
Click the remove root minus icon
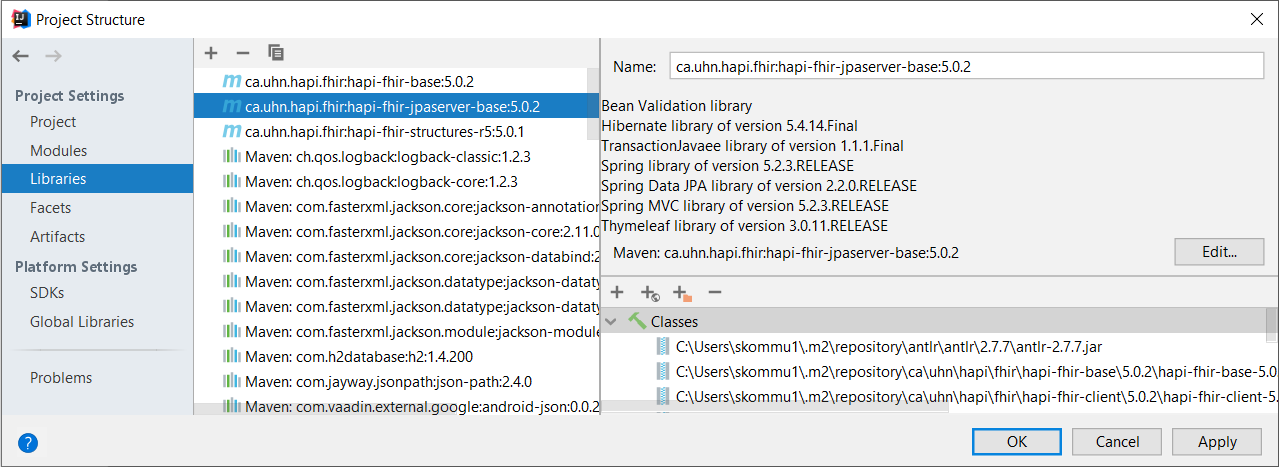point(714,292)
